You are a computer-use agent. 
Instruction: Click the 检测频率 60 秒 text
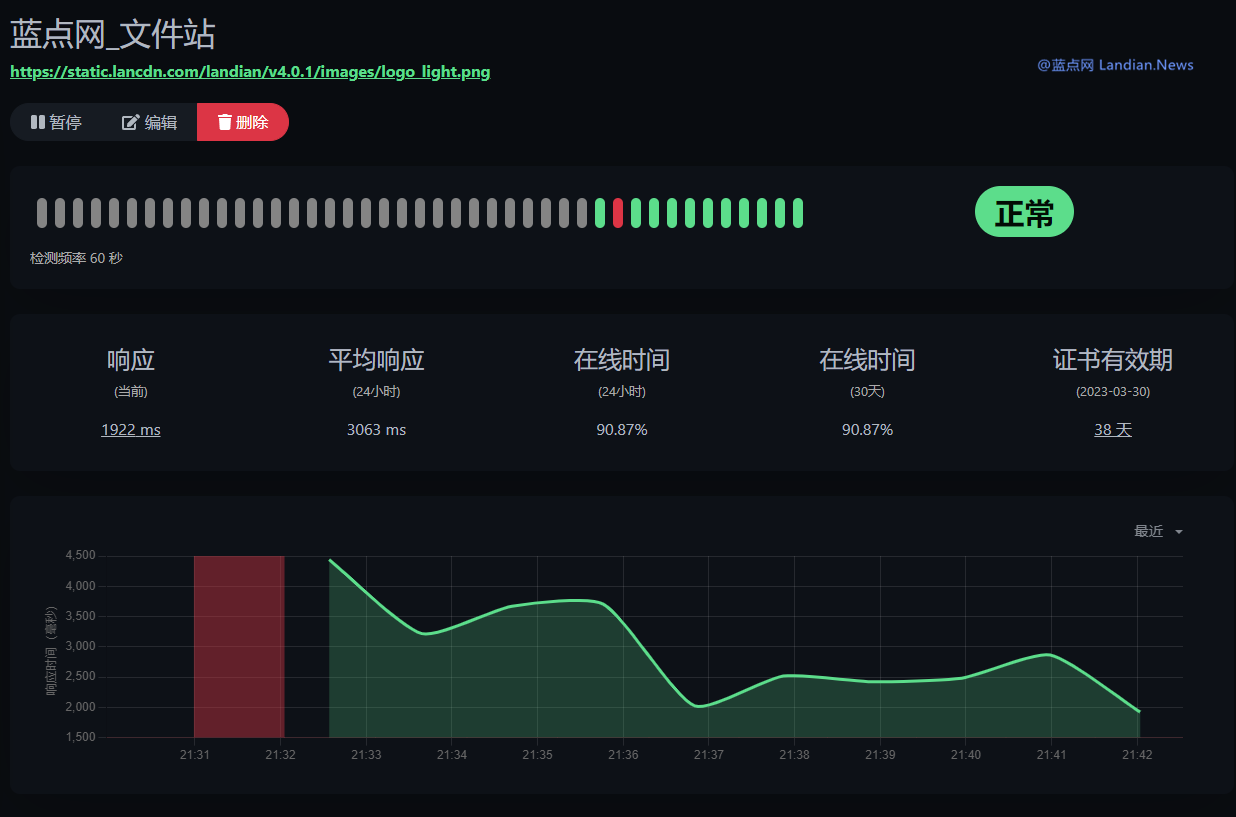click(76, 258)
